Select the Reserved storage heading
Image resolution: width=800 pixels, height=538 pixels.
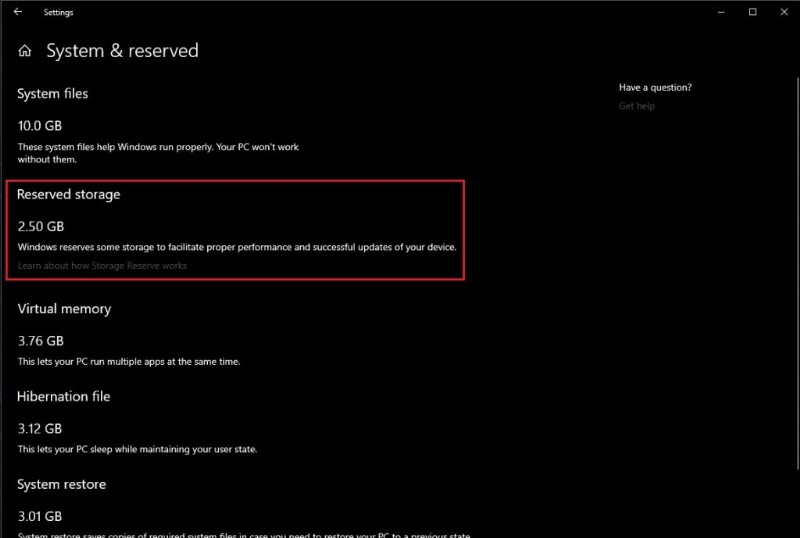click(x=68, y=195)
